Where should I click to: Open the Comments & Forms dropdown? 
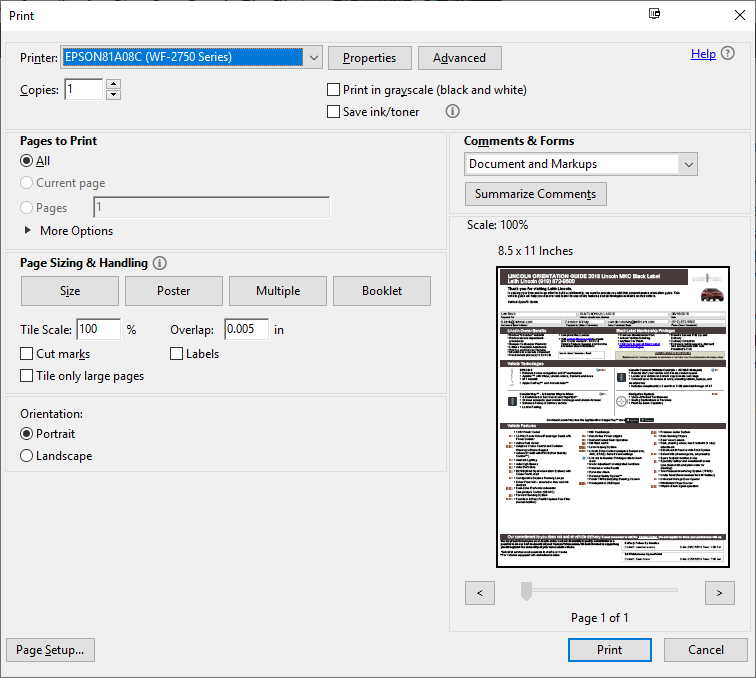(x=687, y=164)
